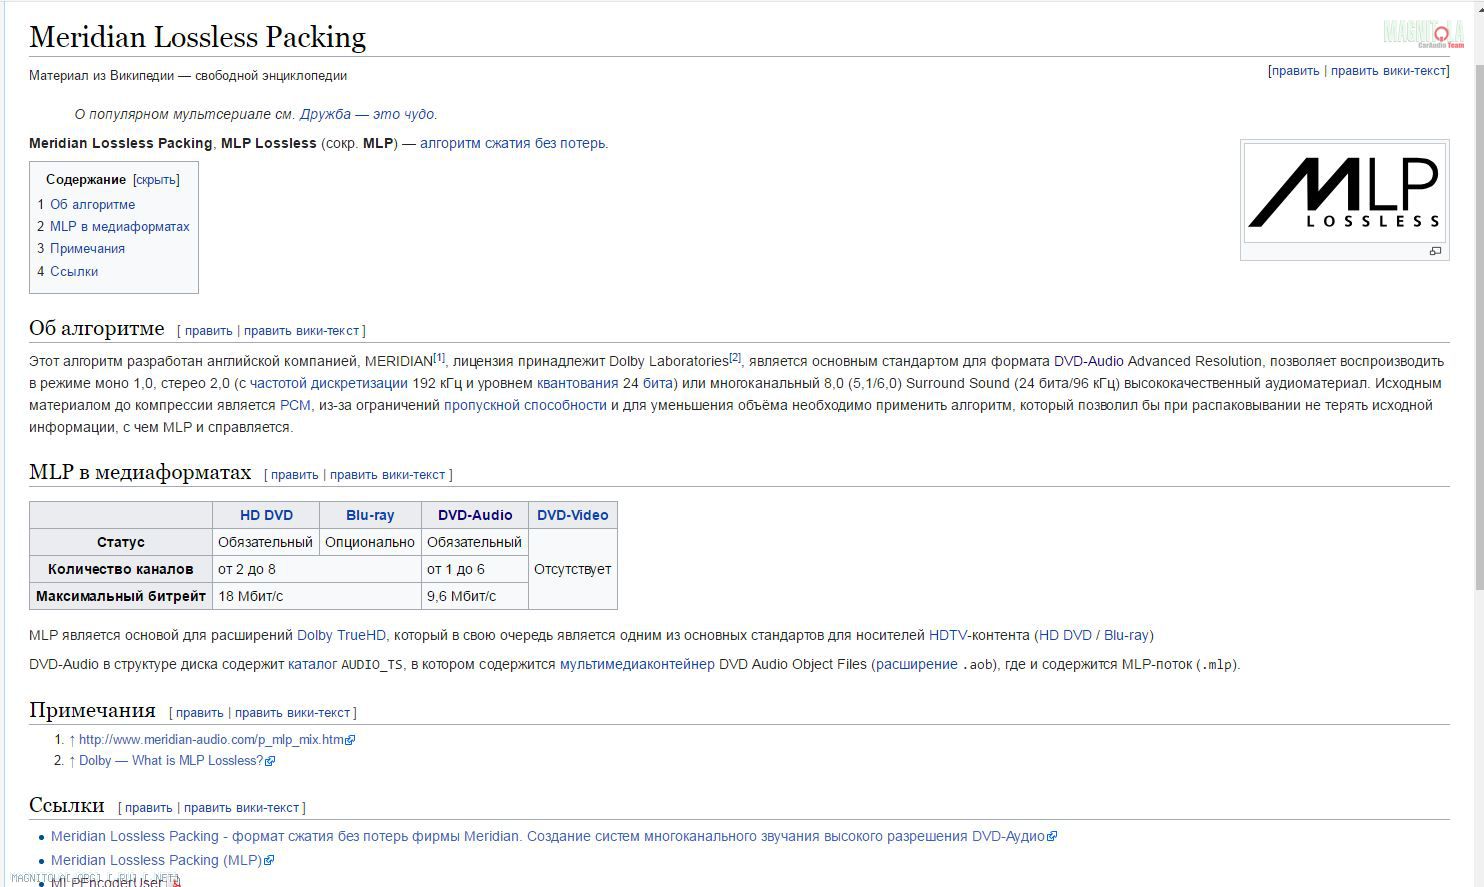Viewport: 1484px width, 887px height.
Task: Open the алгоритм сжатия без потерь link
Action: [512, 143]
